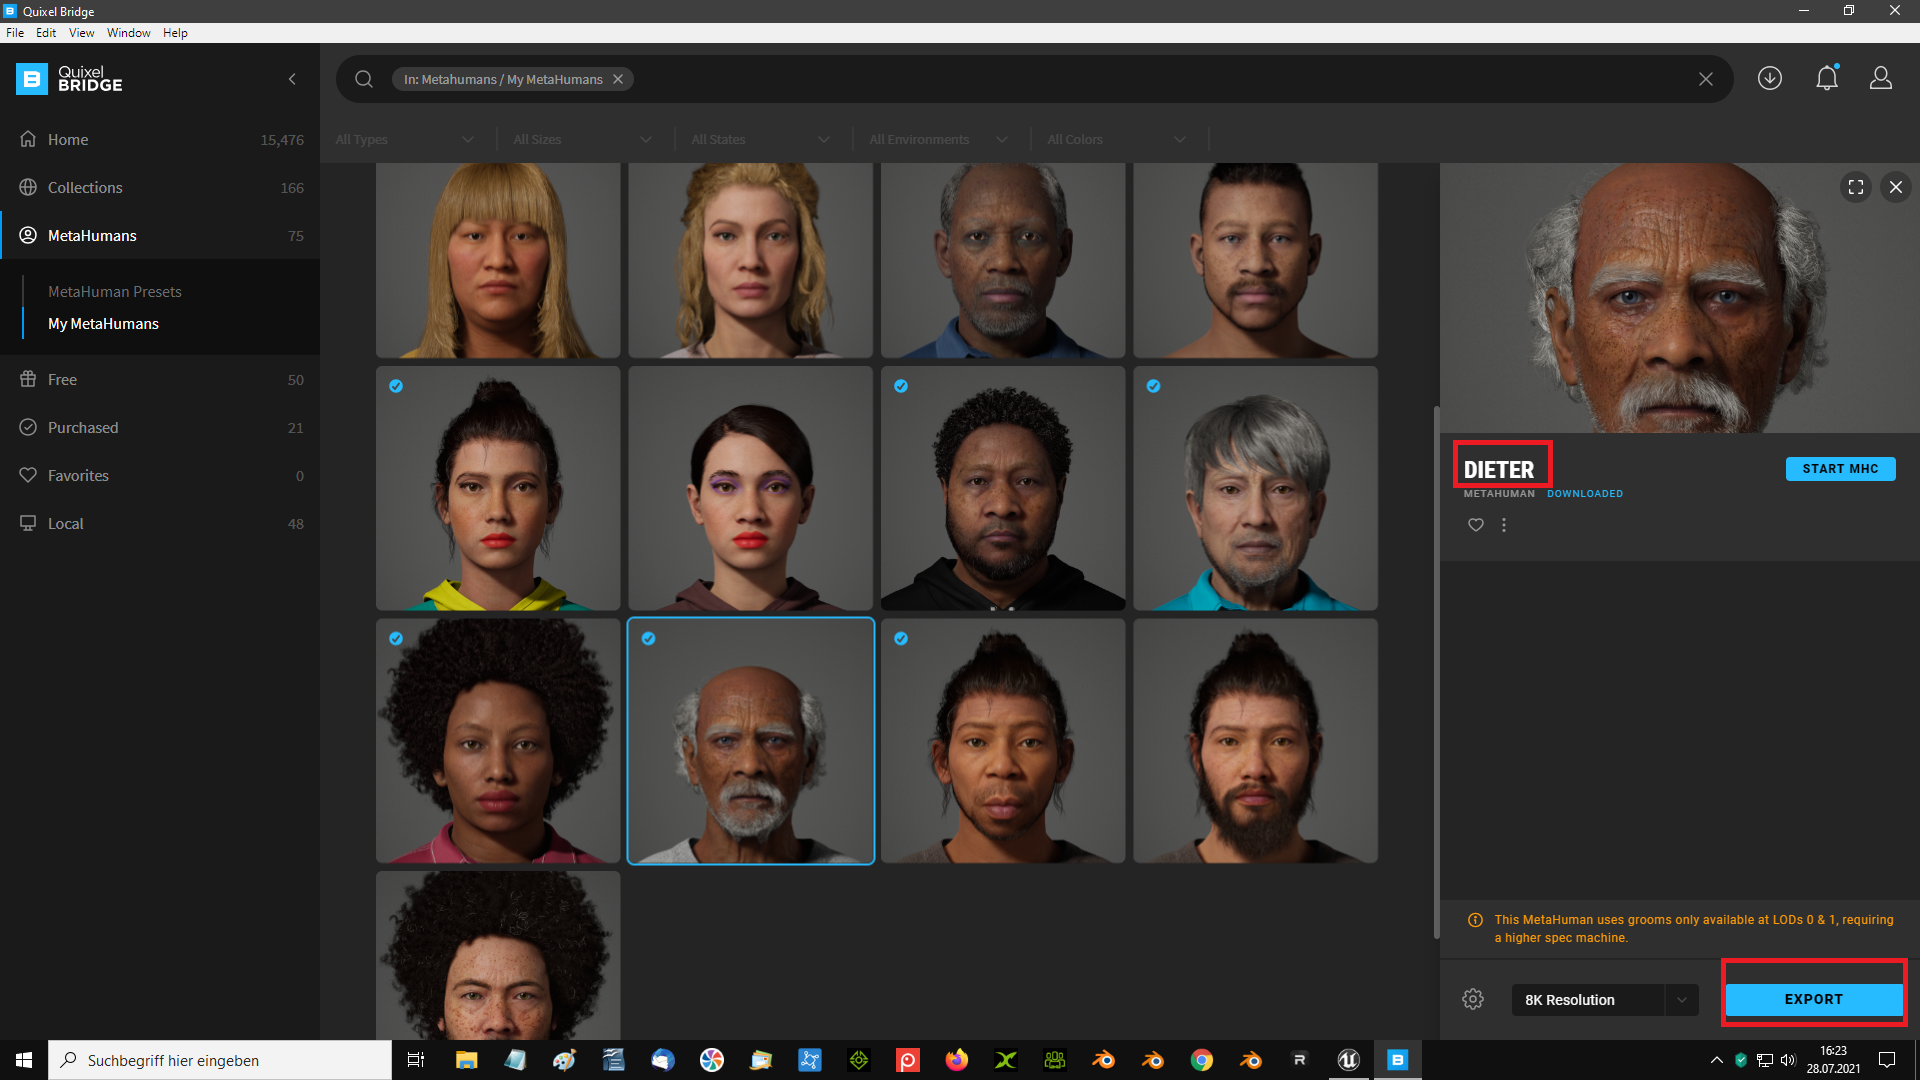Toggle checkmark on black hoodie man card

901,386
